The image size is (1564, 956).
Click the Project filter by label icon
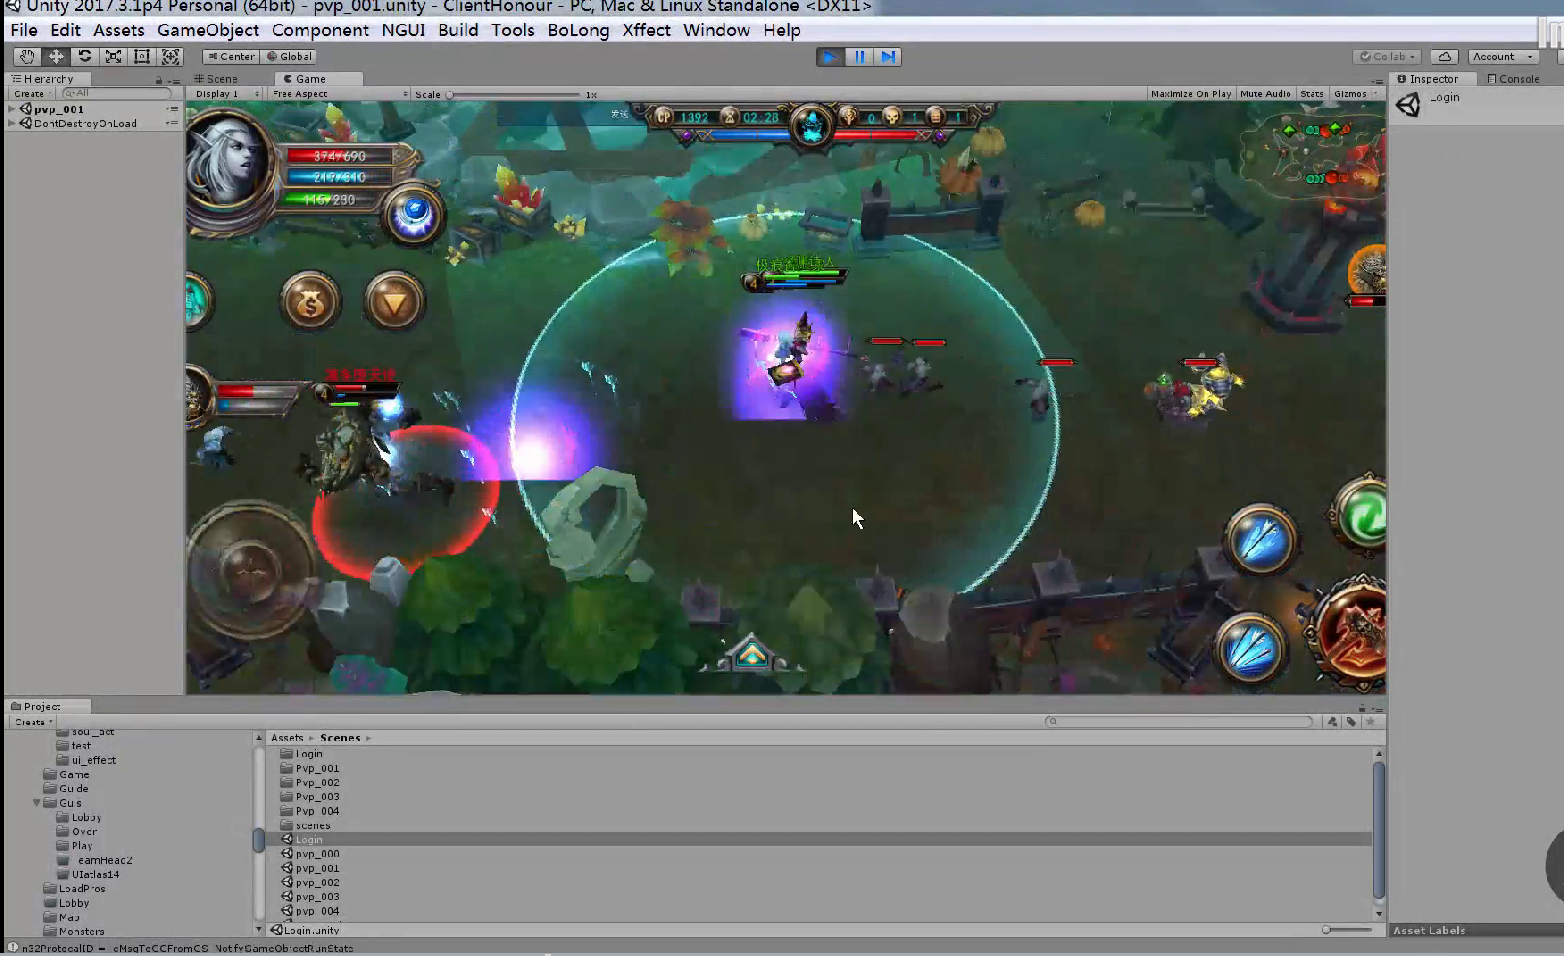point(1351,721)
